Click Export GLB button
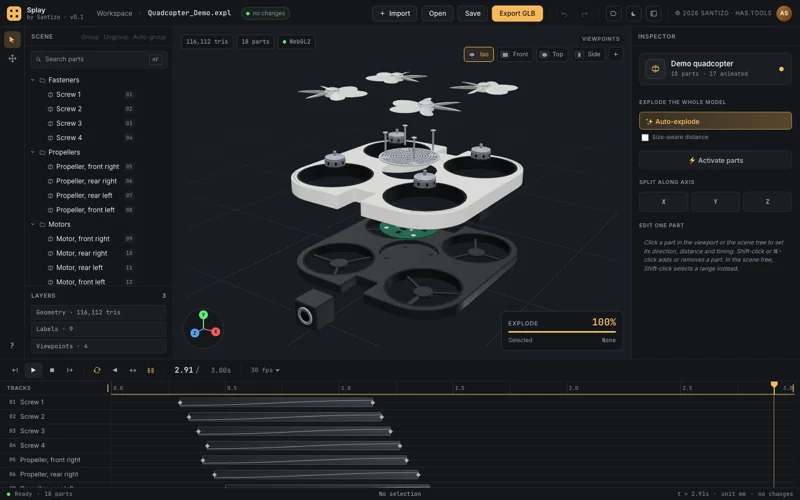The height and width of the screenshot is (500, 800). coord(517,13)
